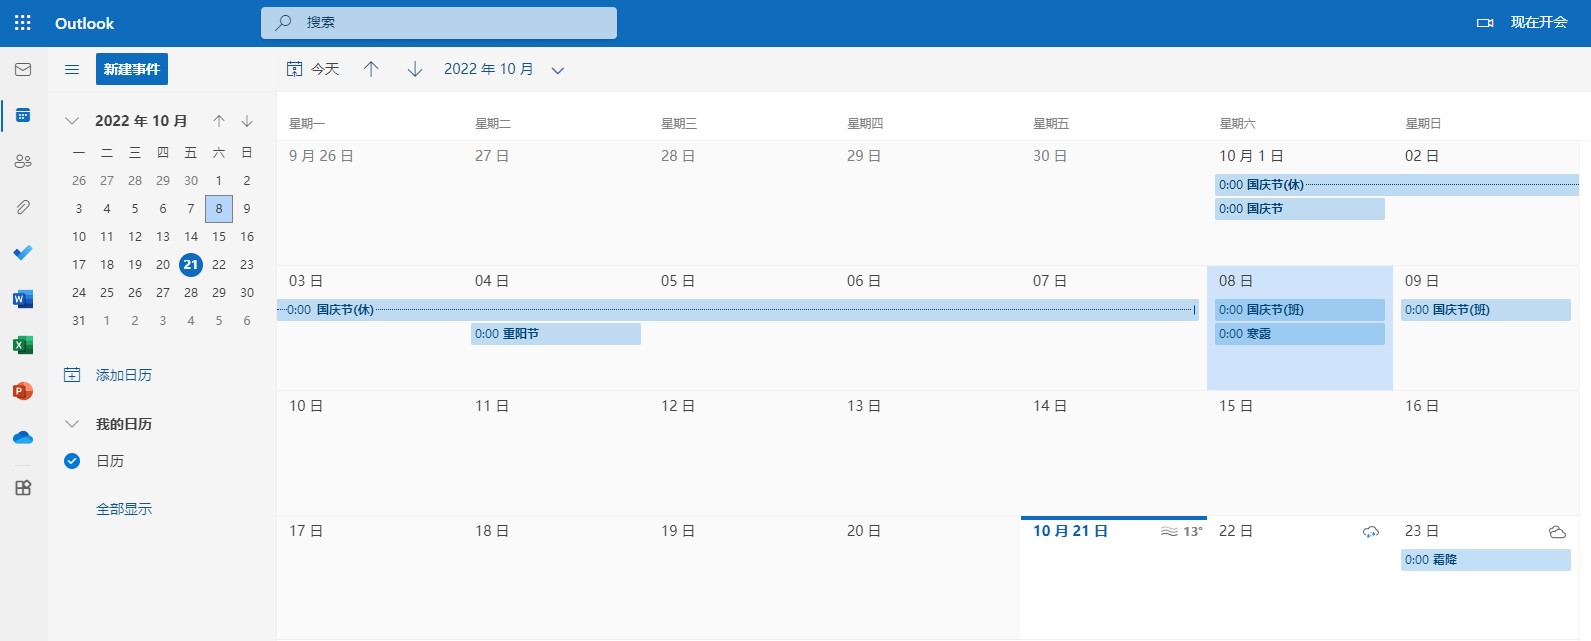Screen dimensions: 1591x641
Task: Toggle the 日历 calendar checkbox
Action: [72, 461]
